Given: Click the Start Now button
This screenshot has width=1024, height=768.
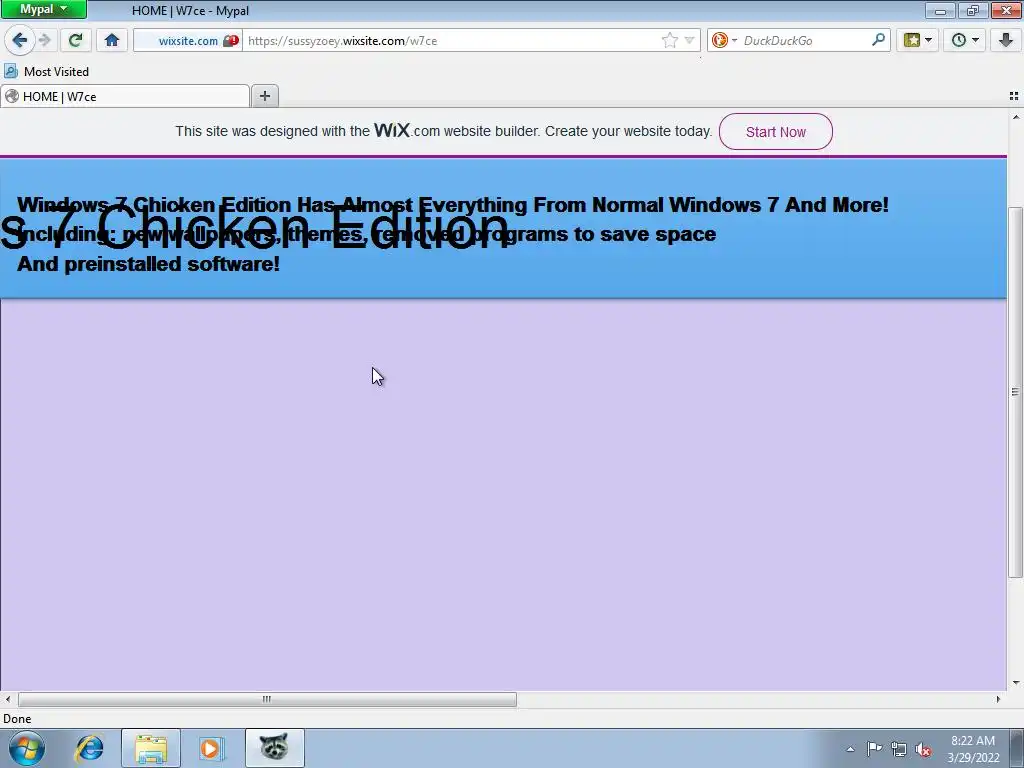Looking at the screenshot, I should click(x=776, y=132).
